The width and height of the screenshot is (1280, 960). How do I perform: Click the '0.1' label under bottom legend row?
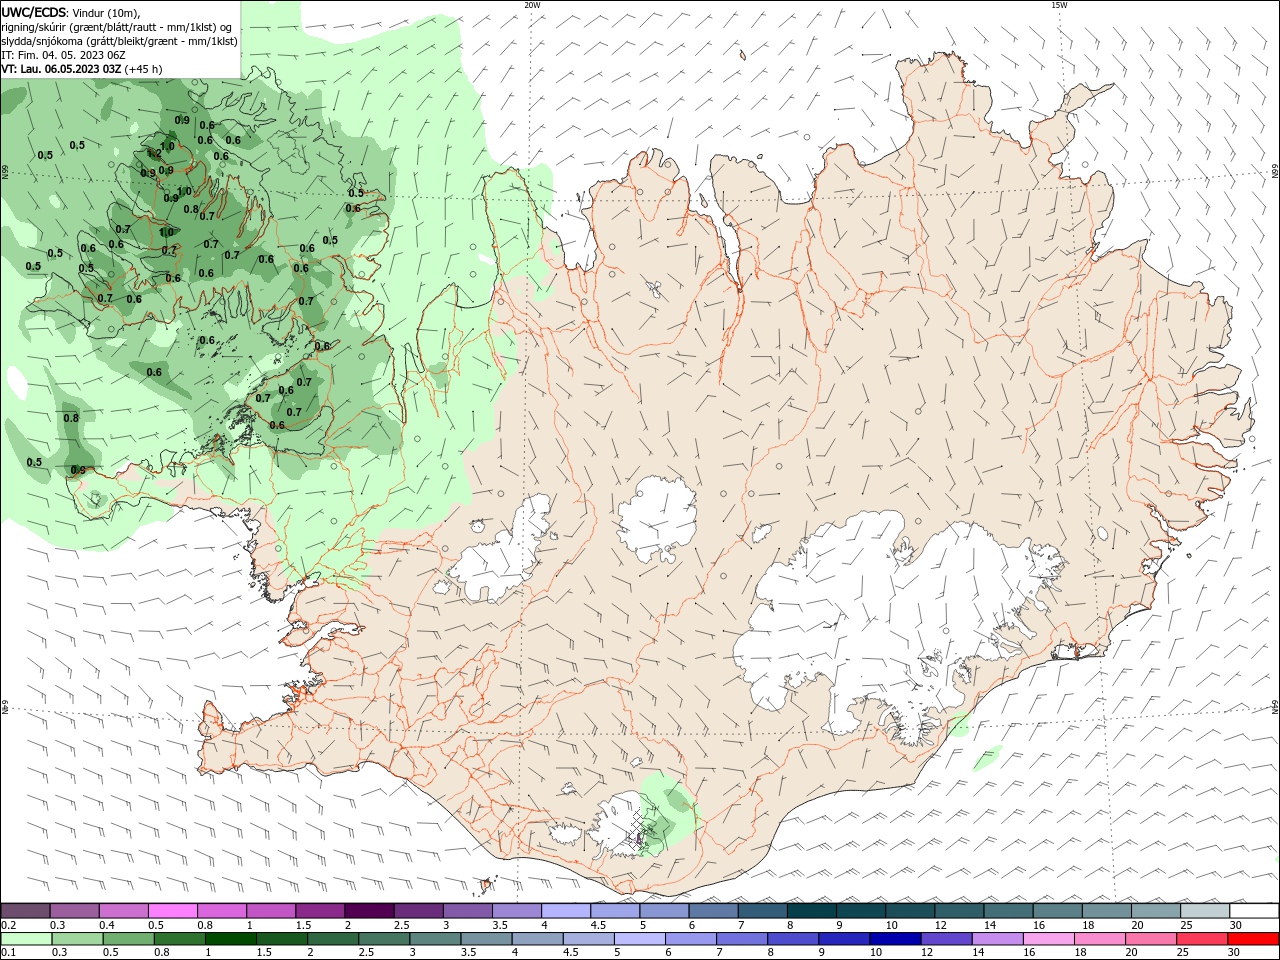pos(9,952)
